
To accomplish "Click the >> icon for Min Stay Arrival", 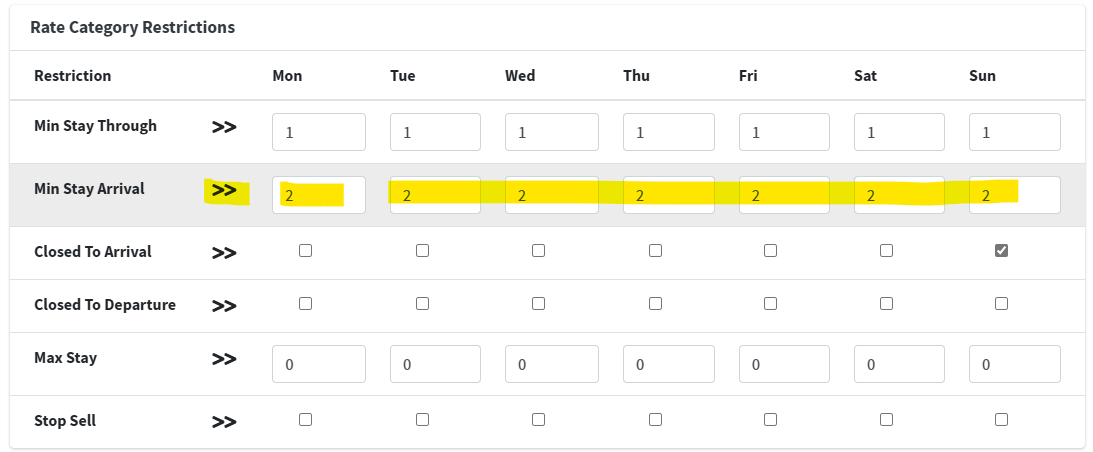I will click(x=224, y=190).
